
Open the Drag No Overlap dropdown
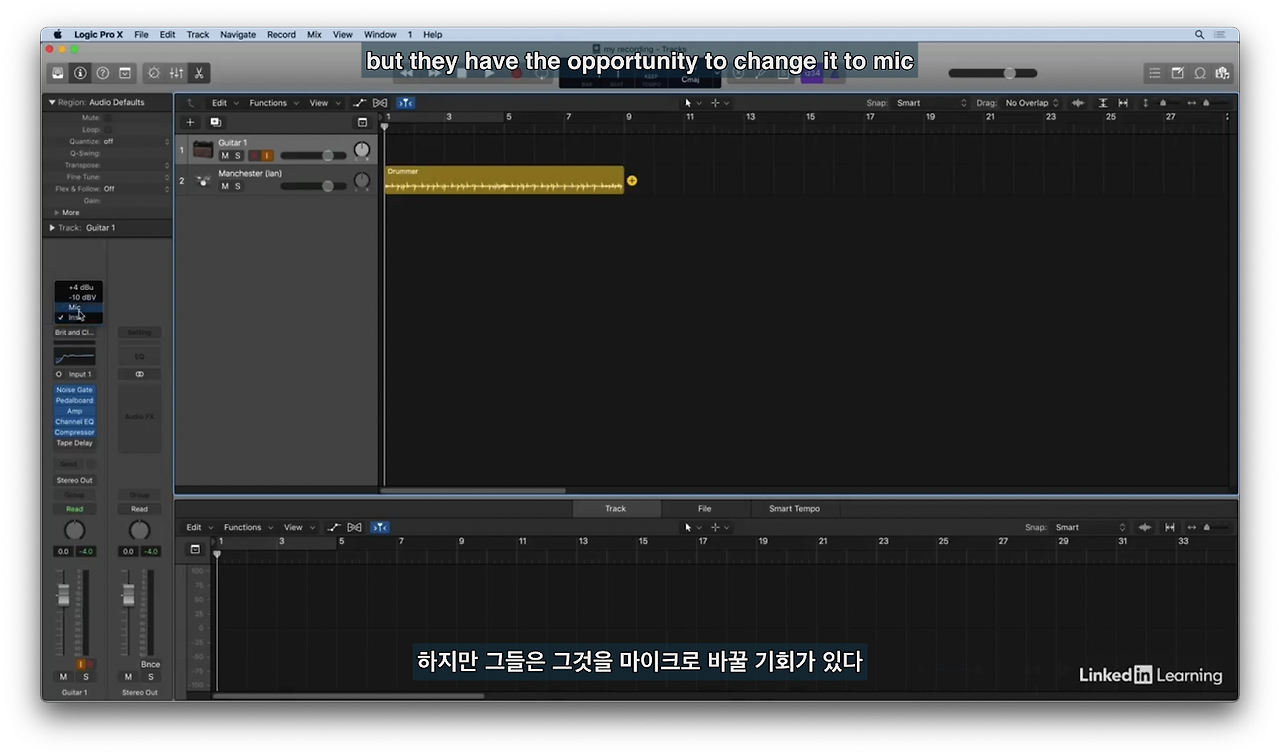click(x=1032, y=103)
